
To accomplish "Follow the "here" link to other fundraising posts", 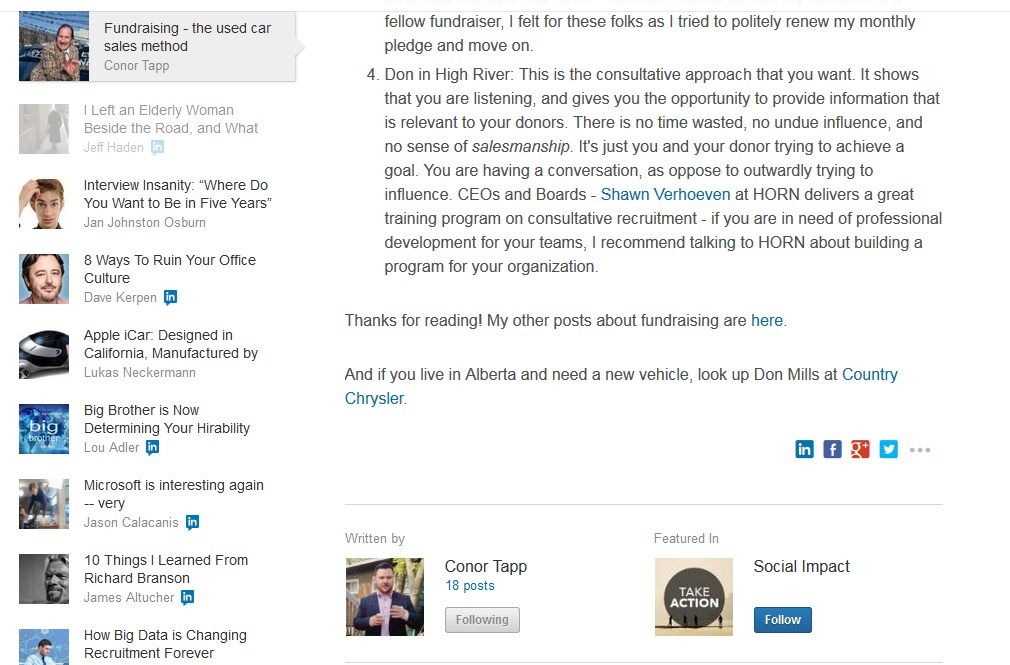I will point(766,320).
